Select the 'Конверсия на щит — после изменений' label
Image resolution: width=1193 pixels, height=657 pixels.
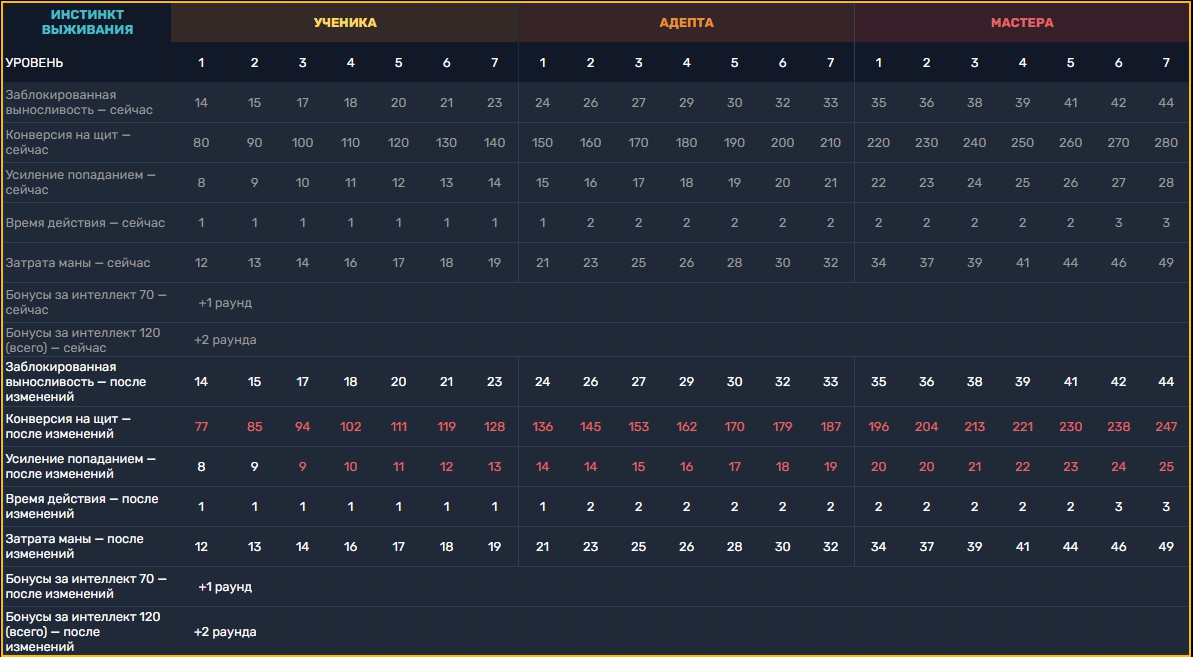click(68, 427)
